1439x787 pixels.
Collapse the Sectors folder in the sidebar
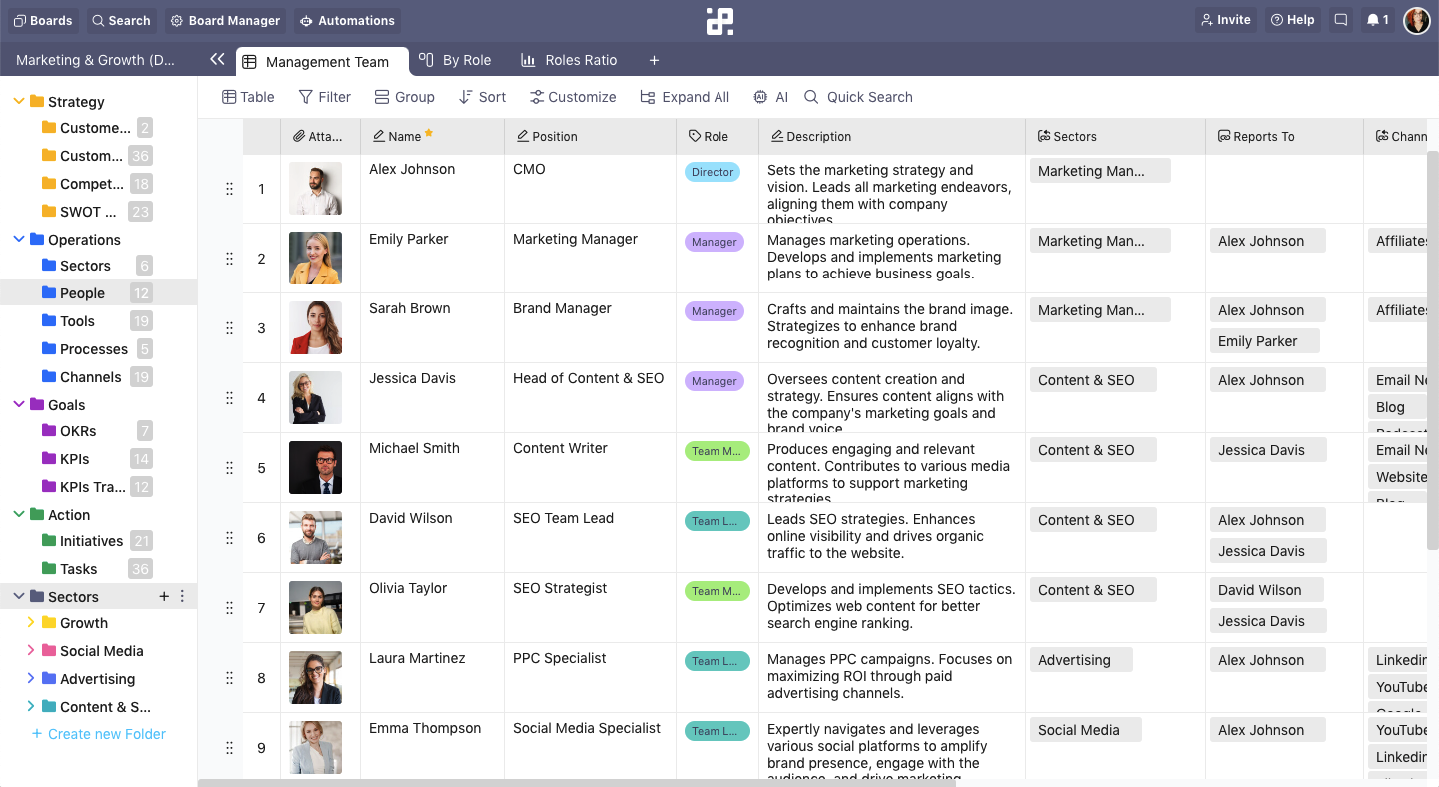17,595
